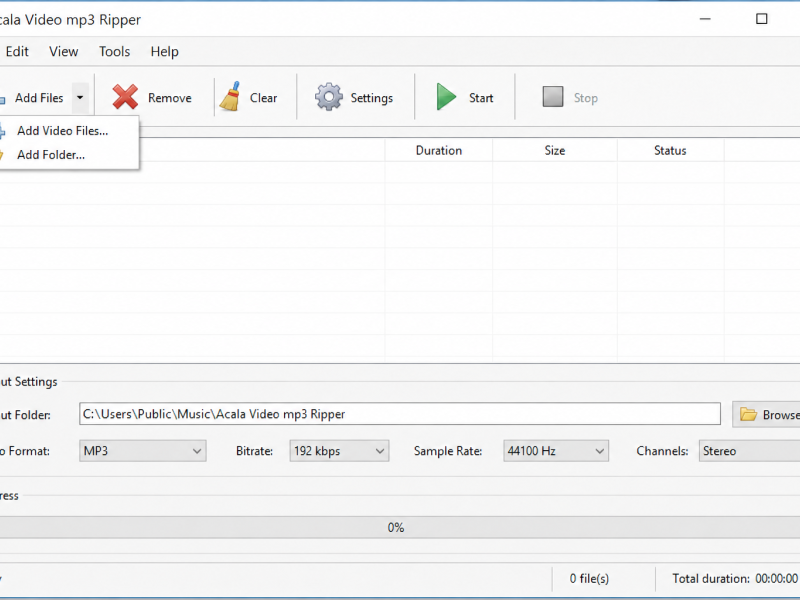This screenshot has width=800, height=600.
Task: Sort by the Size column header
Action: click(x=555, y=151)
